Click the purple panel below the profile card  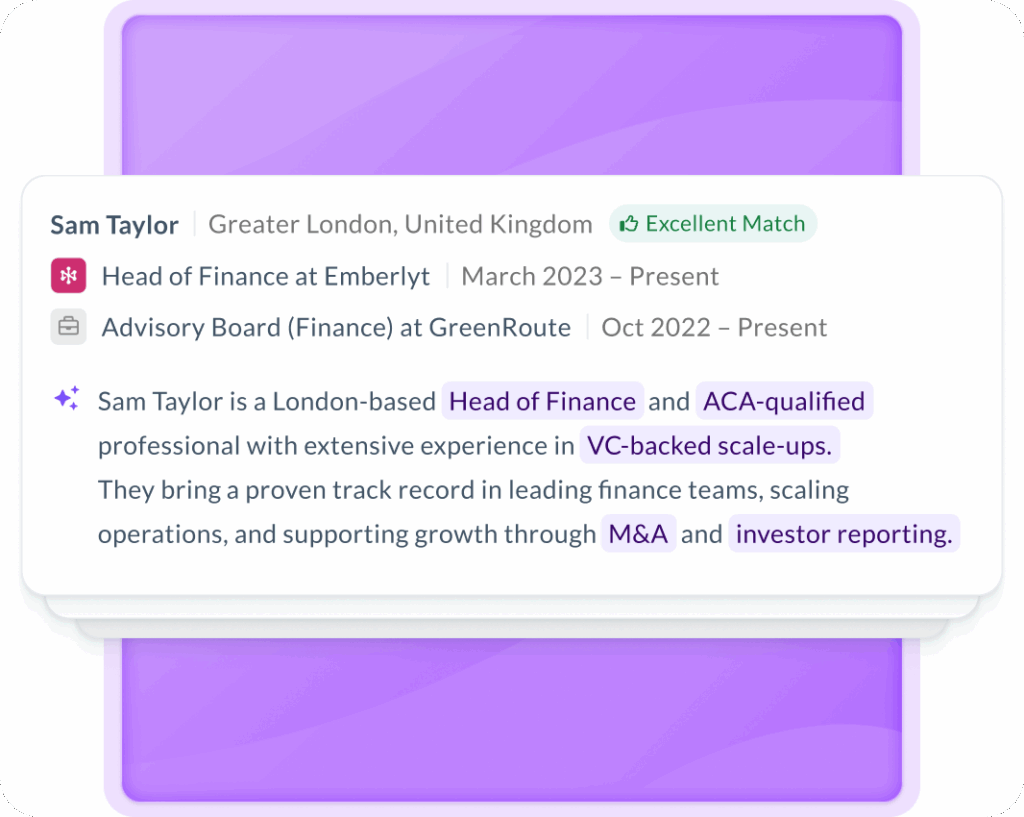coord(512,720)
